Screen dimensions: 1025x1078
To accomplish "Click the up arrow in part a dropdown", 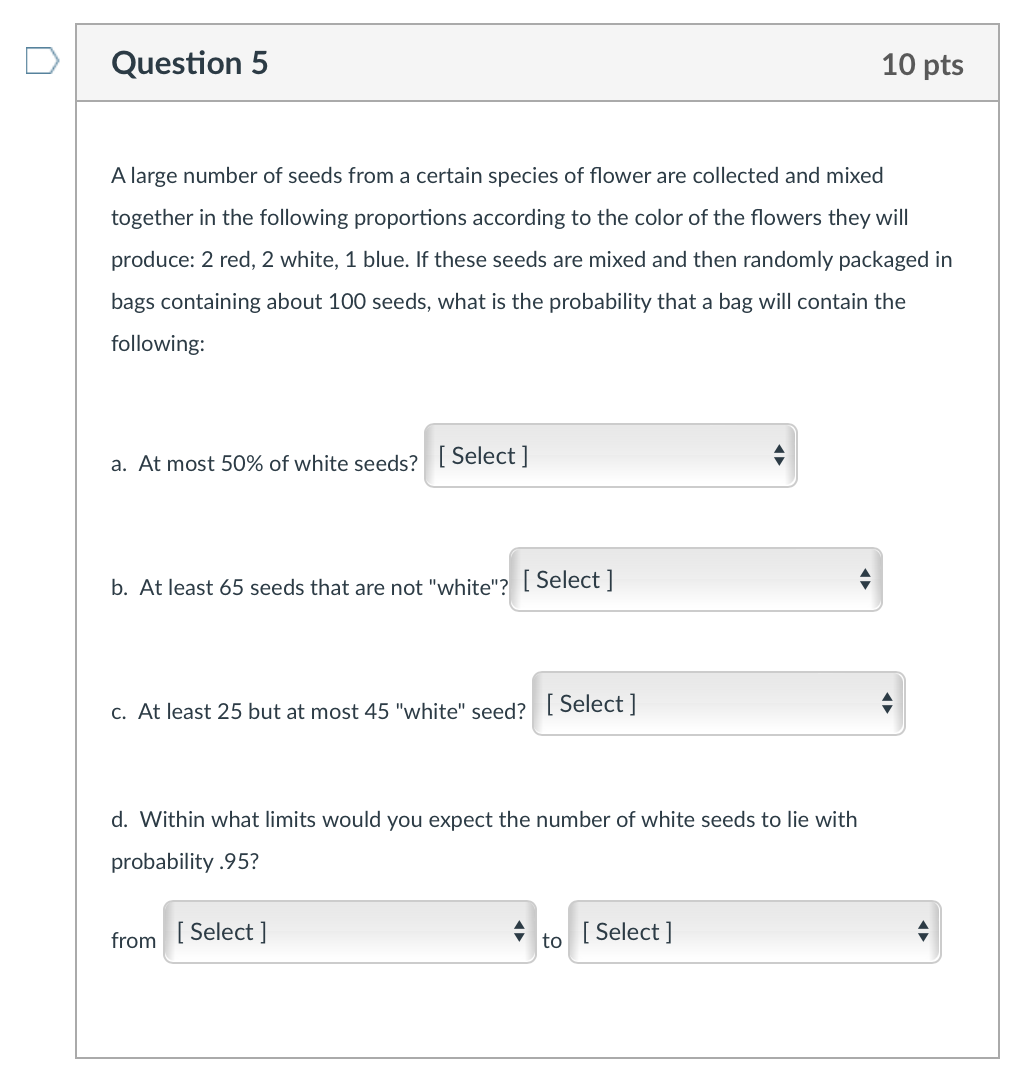I will coord(781,449).
